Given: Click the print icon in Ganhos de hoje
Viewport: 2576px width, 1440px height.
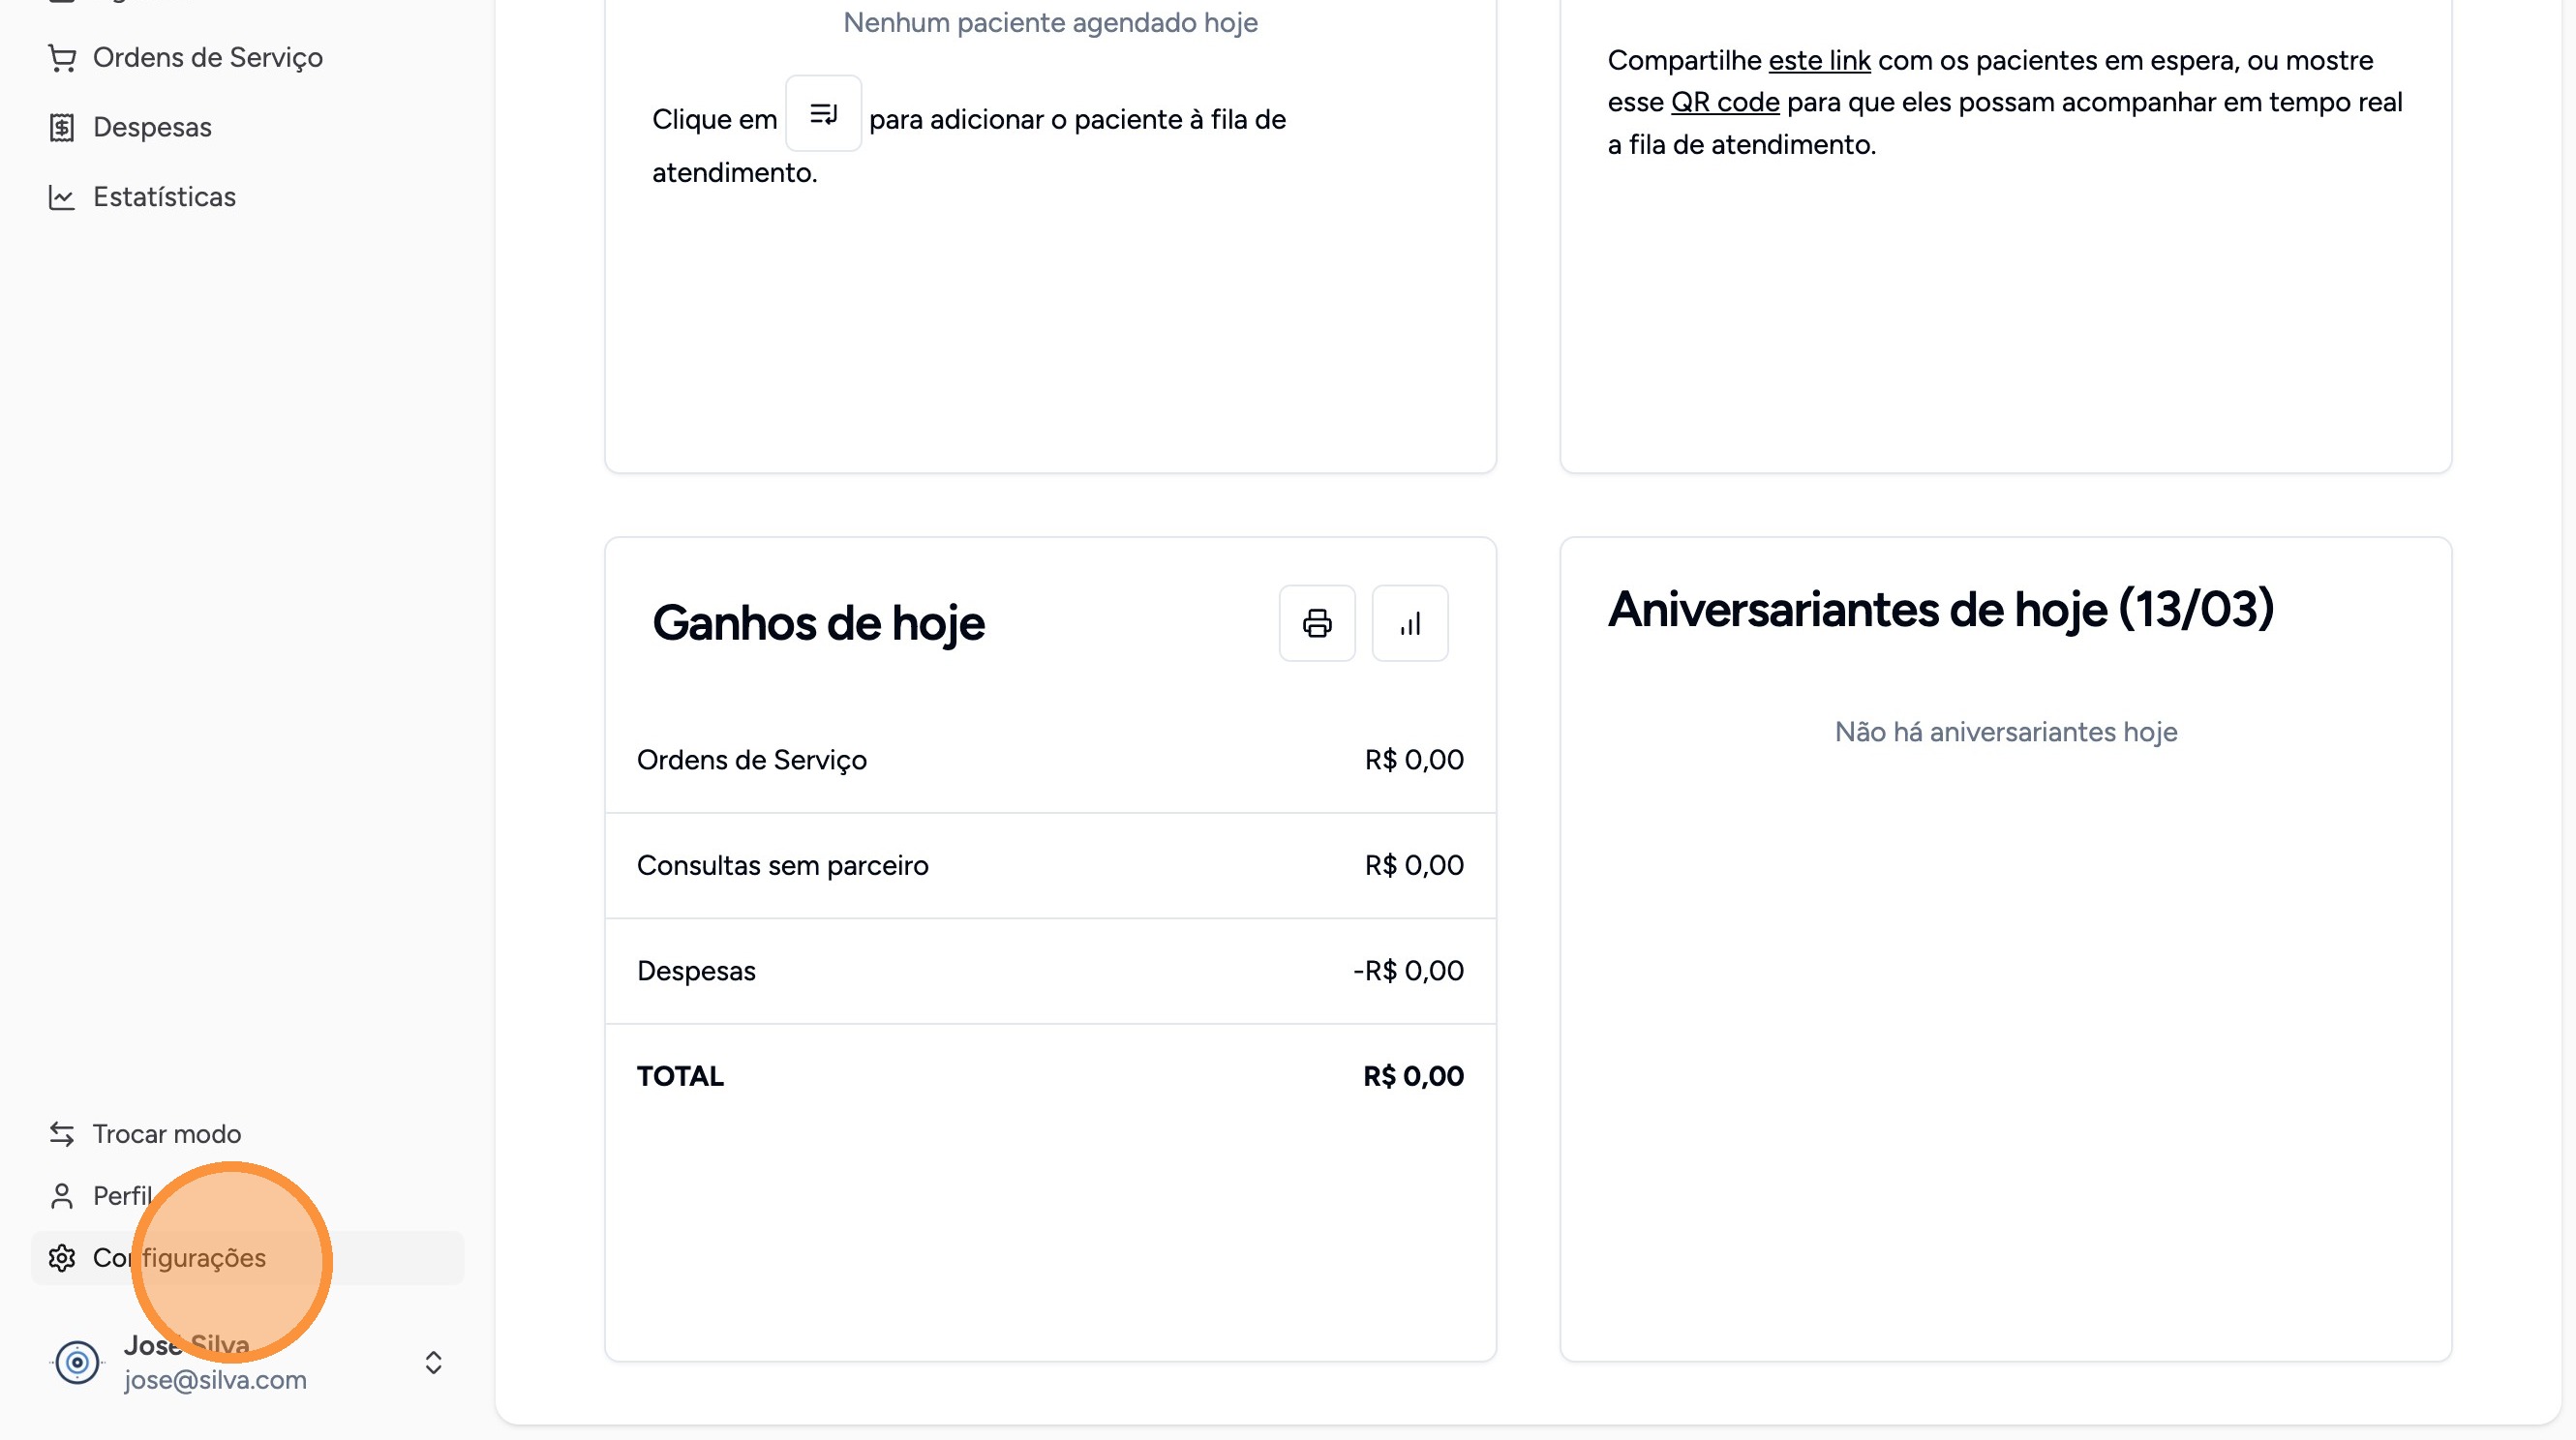Looking at the screenshot, I should coord(1317,623).
